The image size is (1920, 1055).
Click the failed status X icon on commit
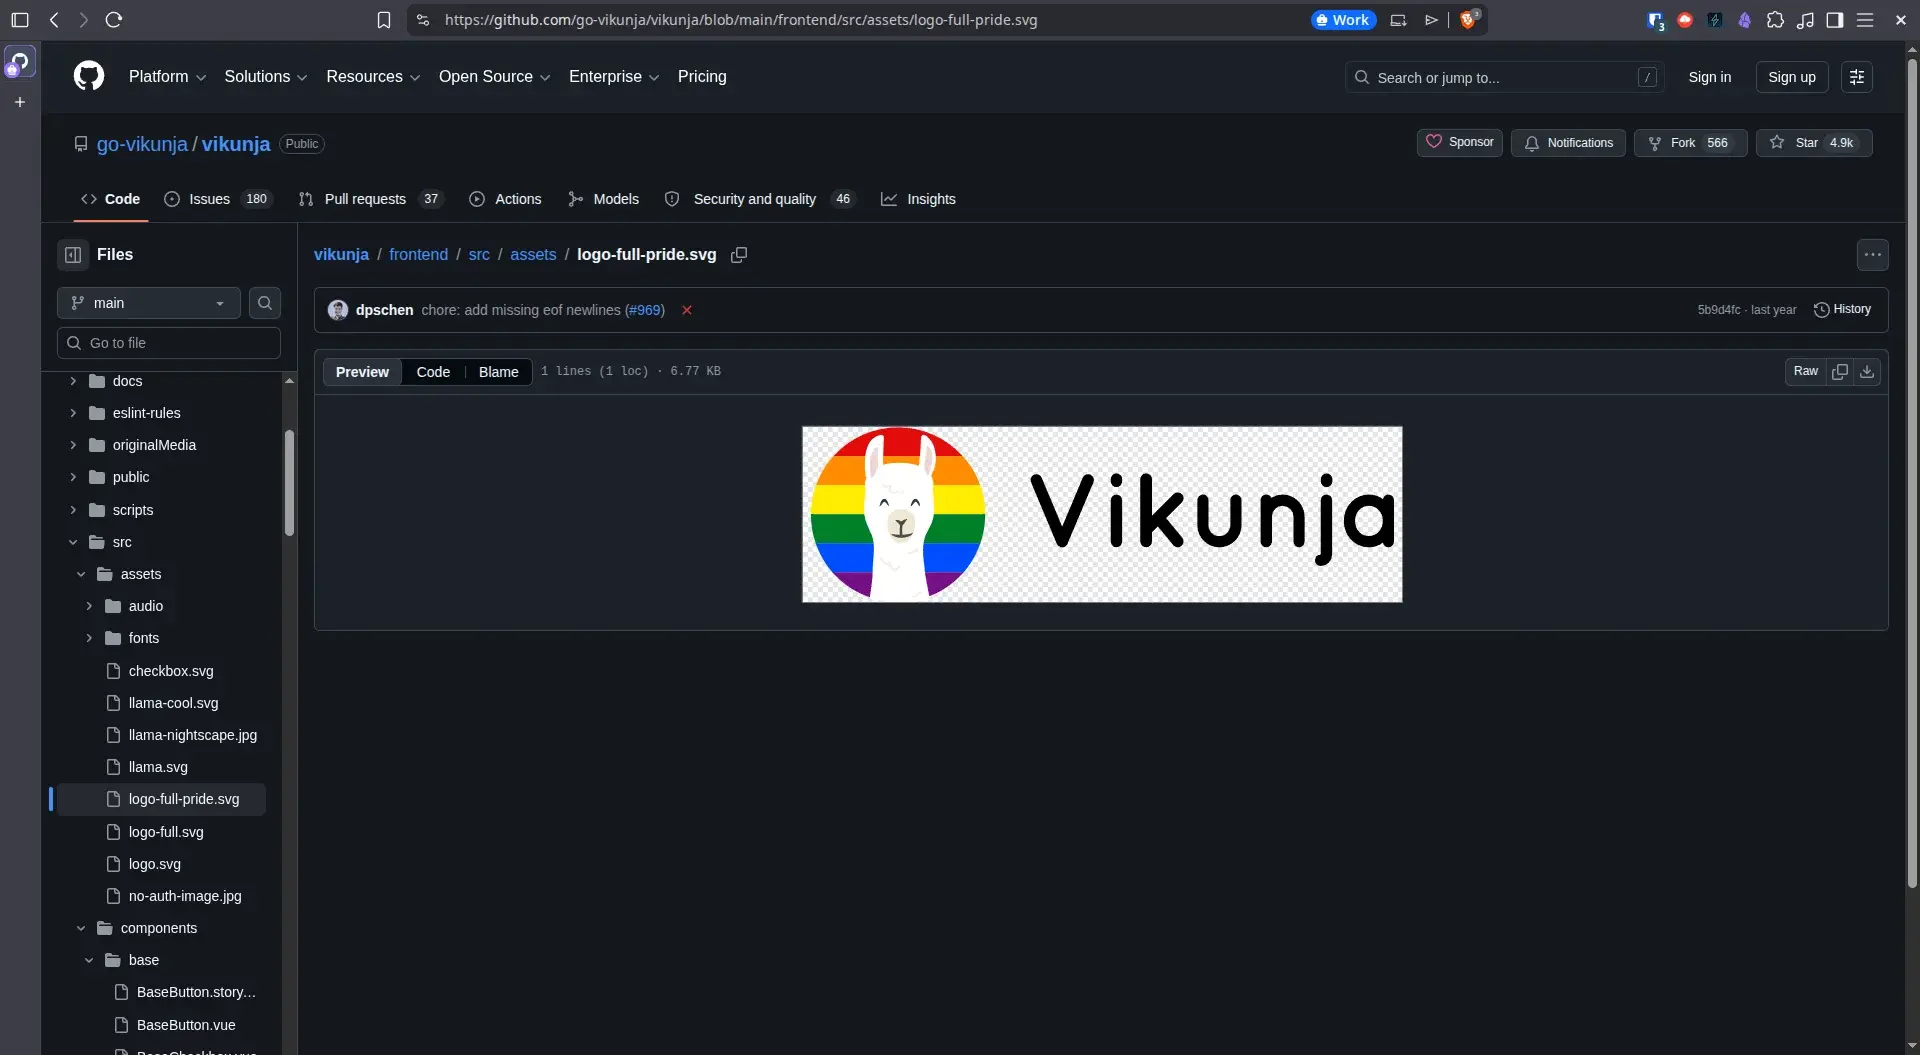(x=687, y=310)
